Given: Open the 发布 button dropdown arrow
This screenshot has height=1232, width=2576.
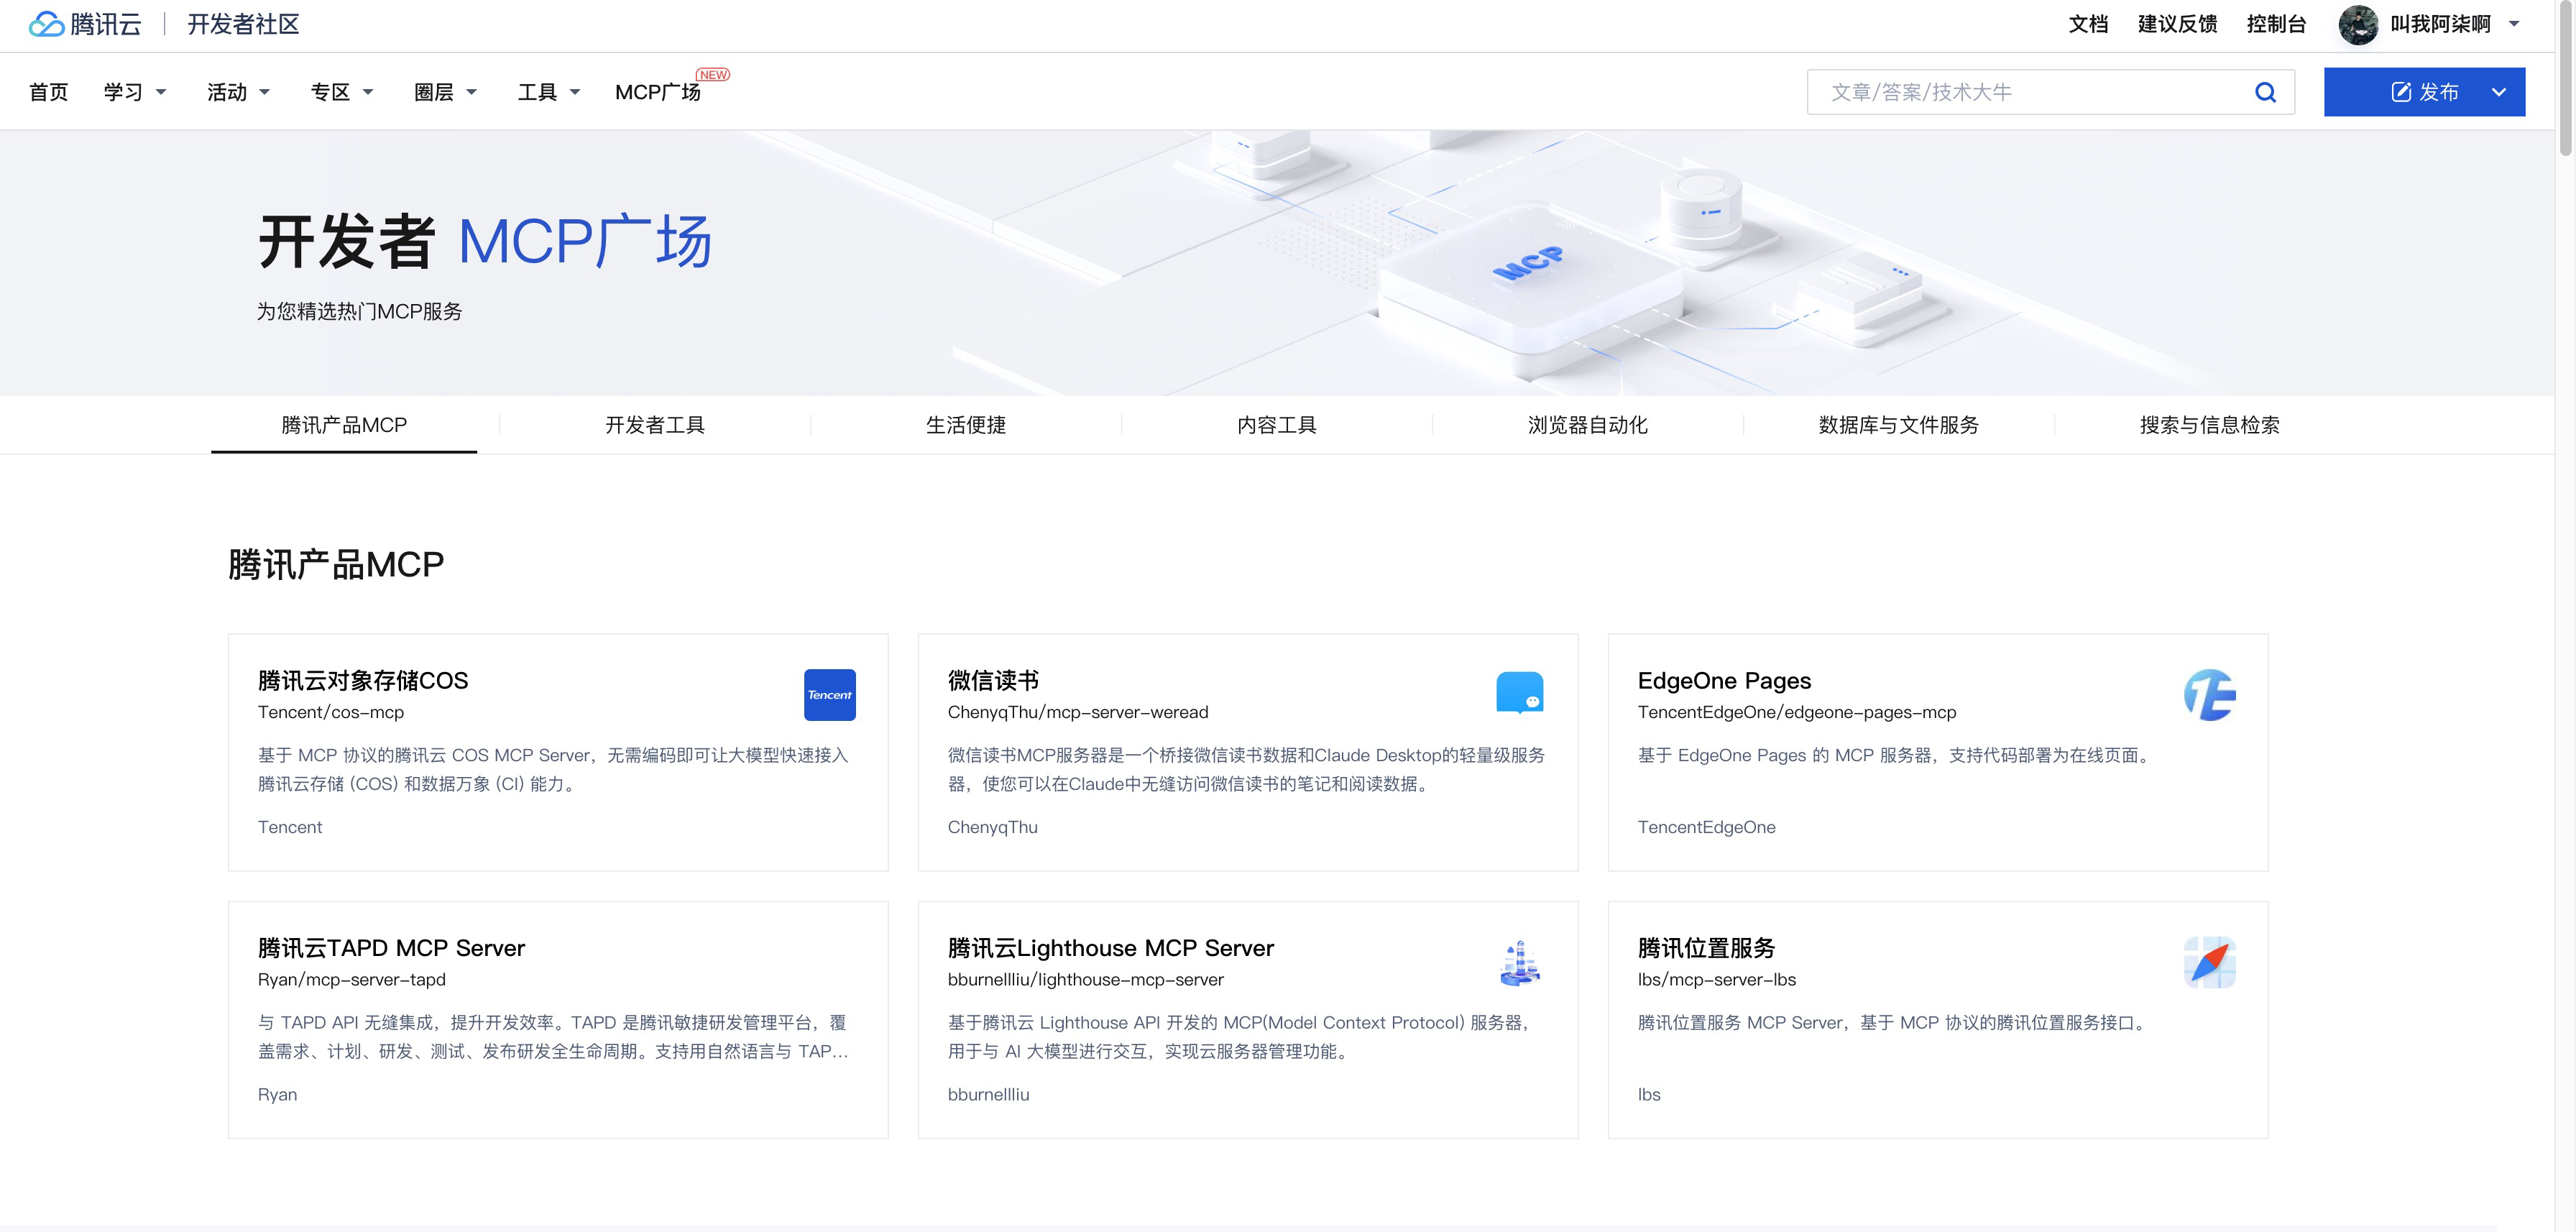Looking at the screenshot, I should (x=2498, y=92).
